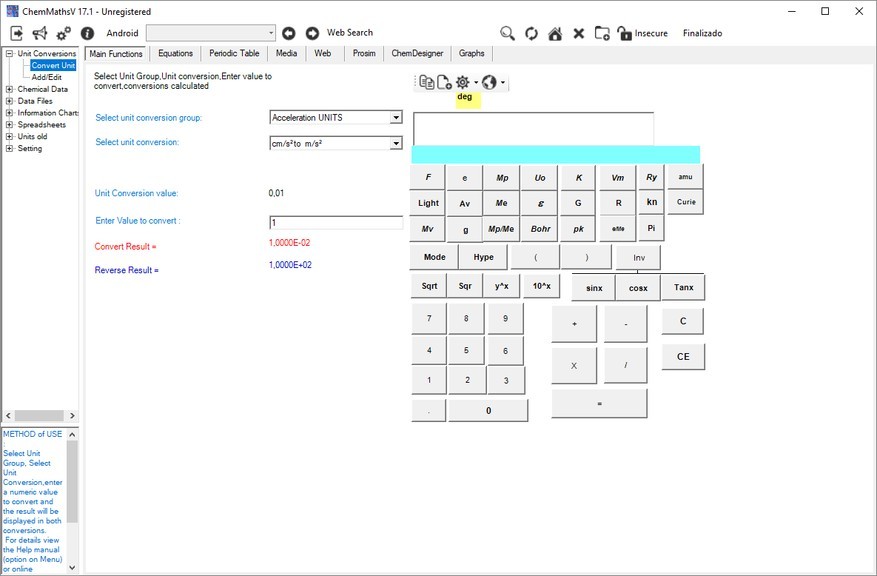Image resolution: width=877 pixels, height=576 pixels.
Task: Click the equals button
Action: tap(599, 404)
